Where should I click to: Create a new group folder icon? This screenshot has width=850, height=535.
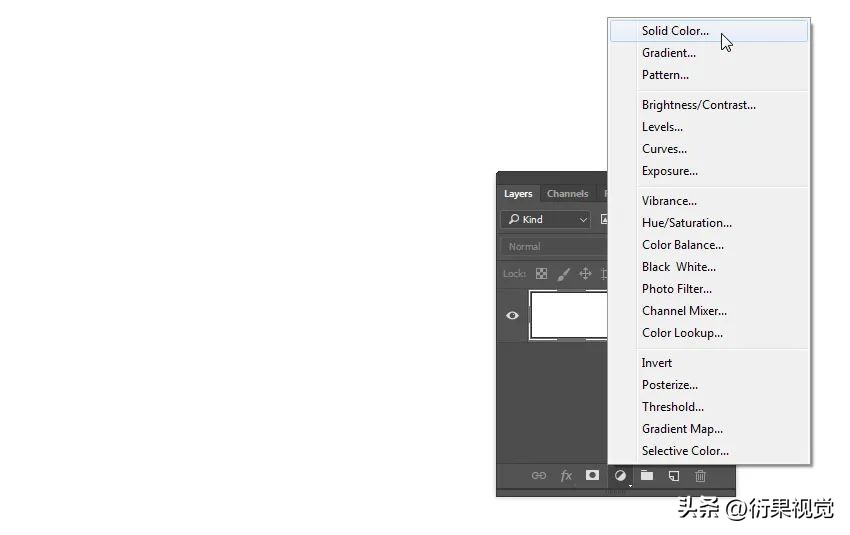pyautogui.click(x=647, y=475)
